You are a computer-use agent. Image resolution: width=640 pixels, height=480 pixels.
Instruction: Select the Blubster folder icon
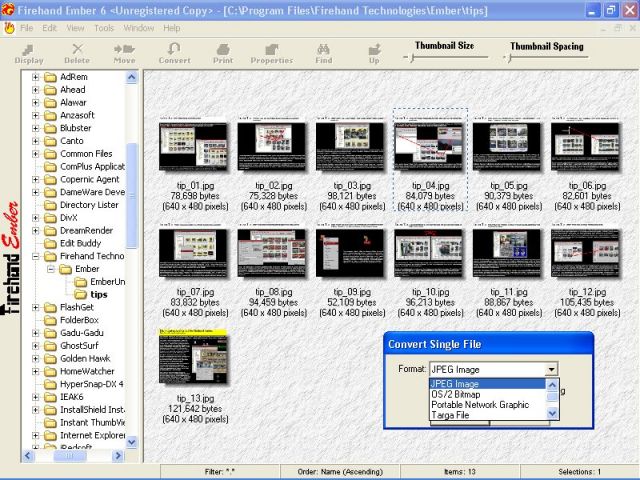(x=50, y=128)
